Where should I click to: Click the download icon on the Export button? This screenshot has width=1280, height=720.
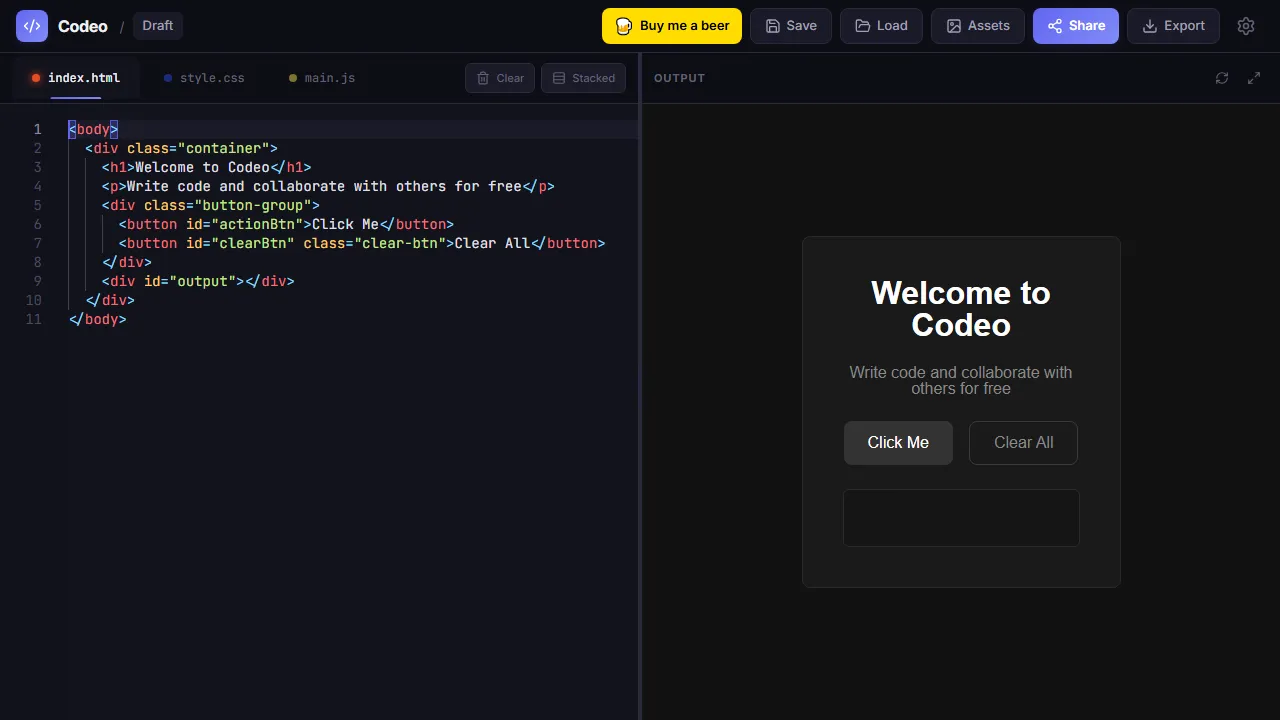(x=1150, y=25)
